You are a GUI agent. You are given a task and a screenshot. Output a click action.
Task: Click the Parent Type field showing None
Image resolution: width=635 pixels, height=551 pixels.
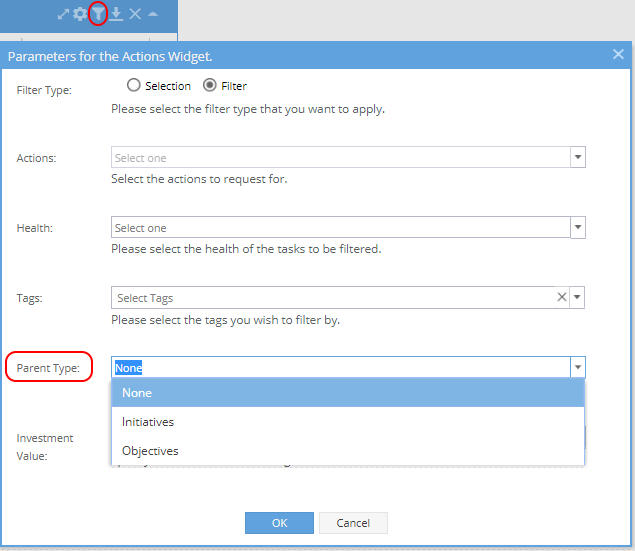tap(341, 367)
